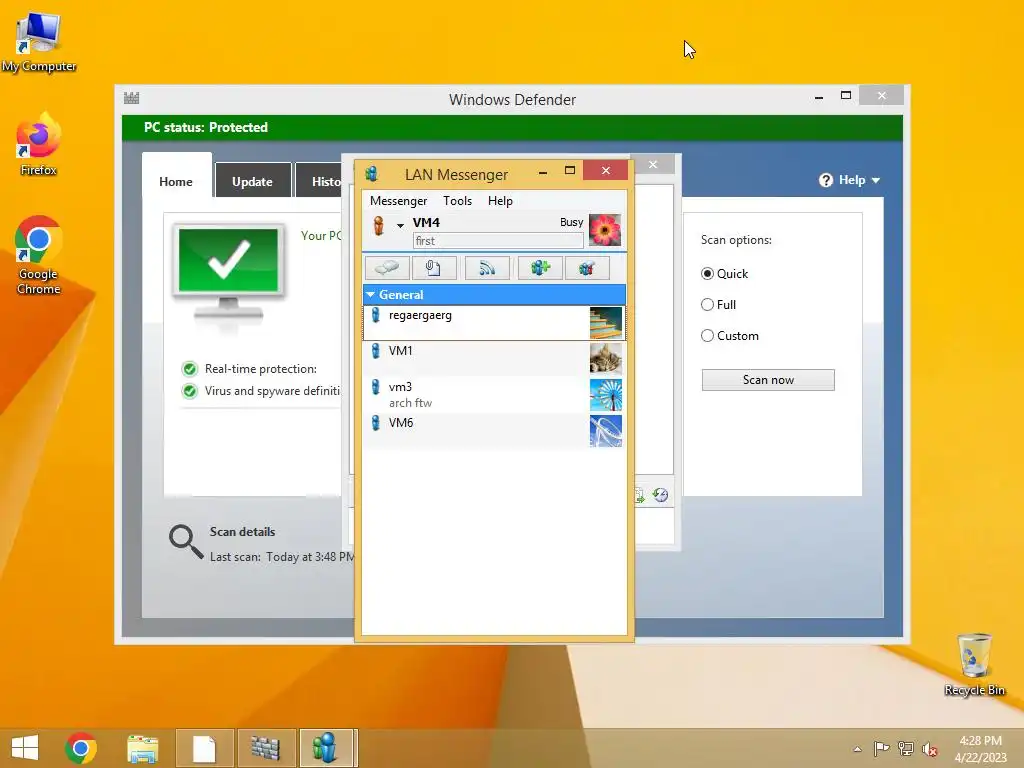The height and width of the screenshot is (768, 1024).
Task: Click the Windows Defender taskbar button
Action: click(x=266, y=748)
